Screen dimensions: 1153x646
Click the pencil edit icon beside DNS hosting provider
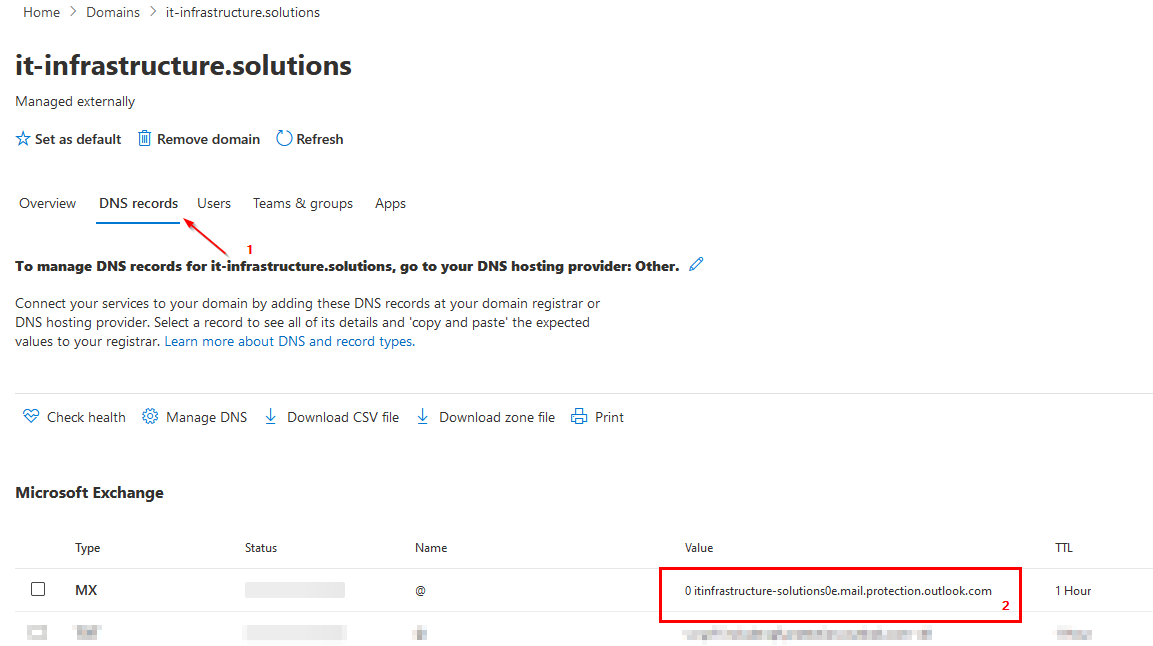tap(696, 265)
